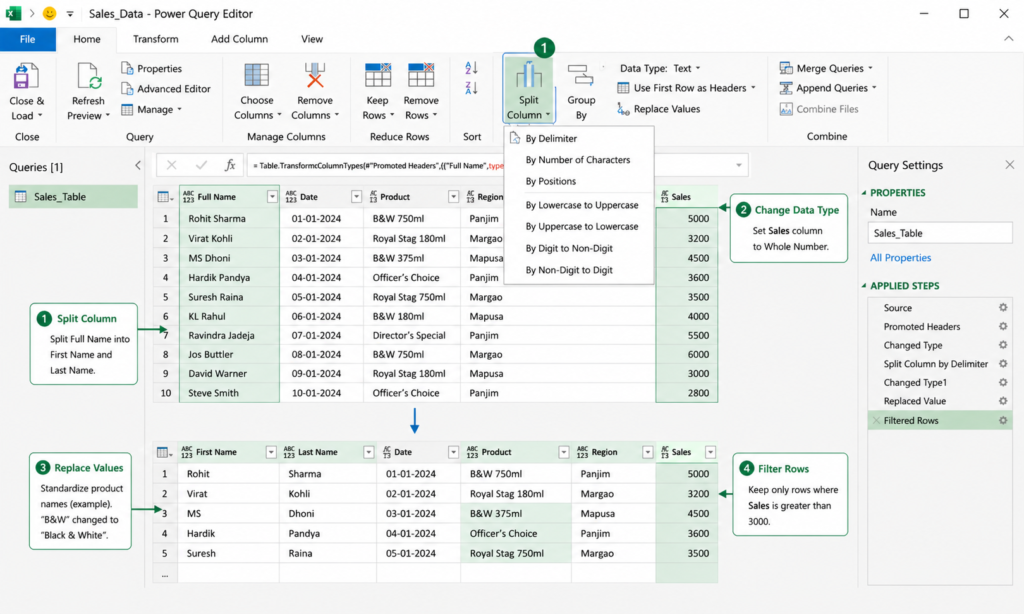Cancel formula edit with the X icon

171,165
